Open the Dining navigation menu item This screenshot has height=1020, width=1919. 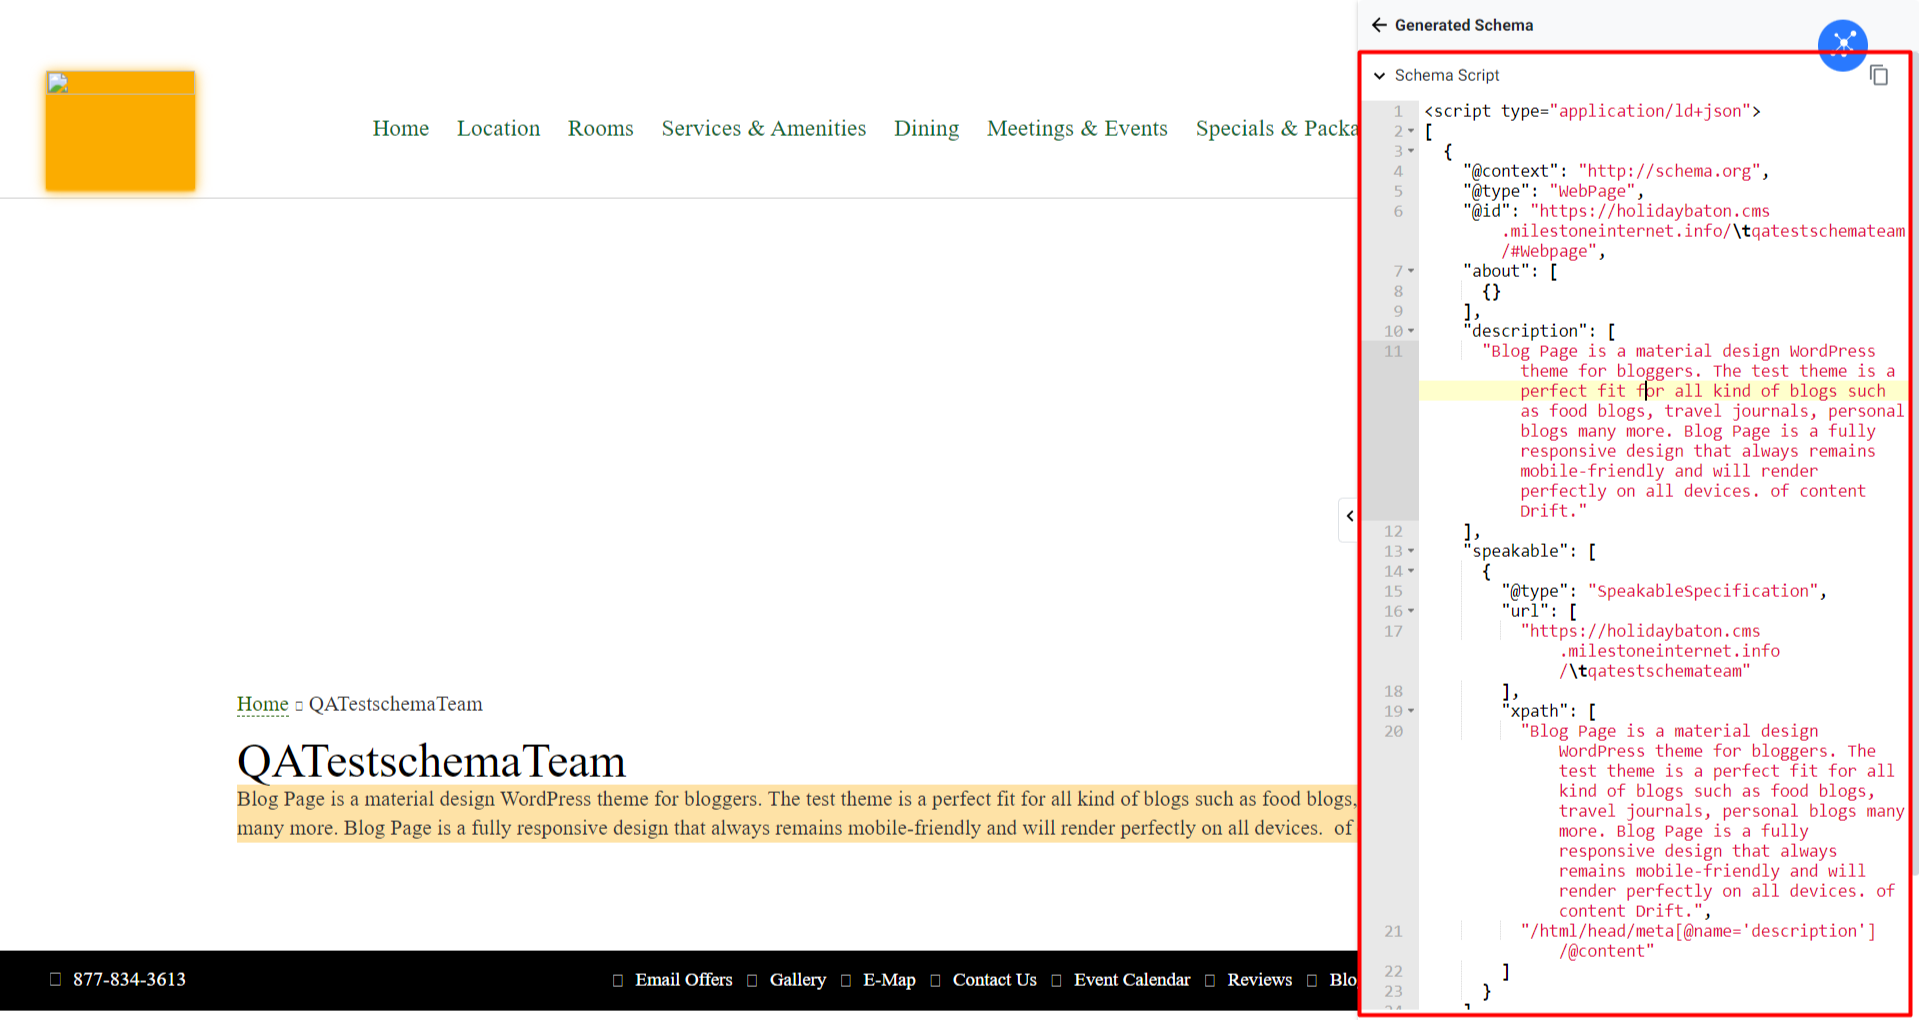(926, 128)
